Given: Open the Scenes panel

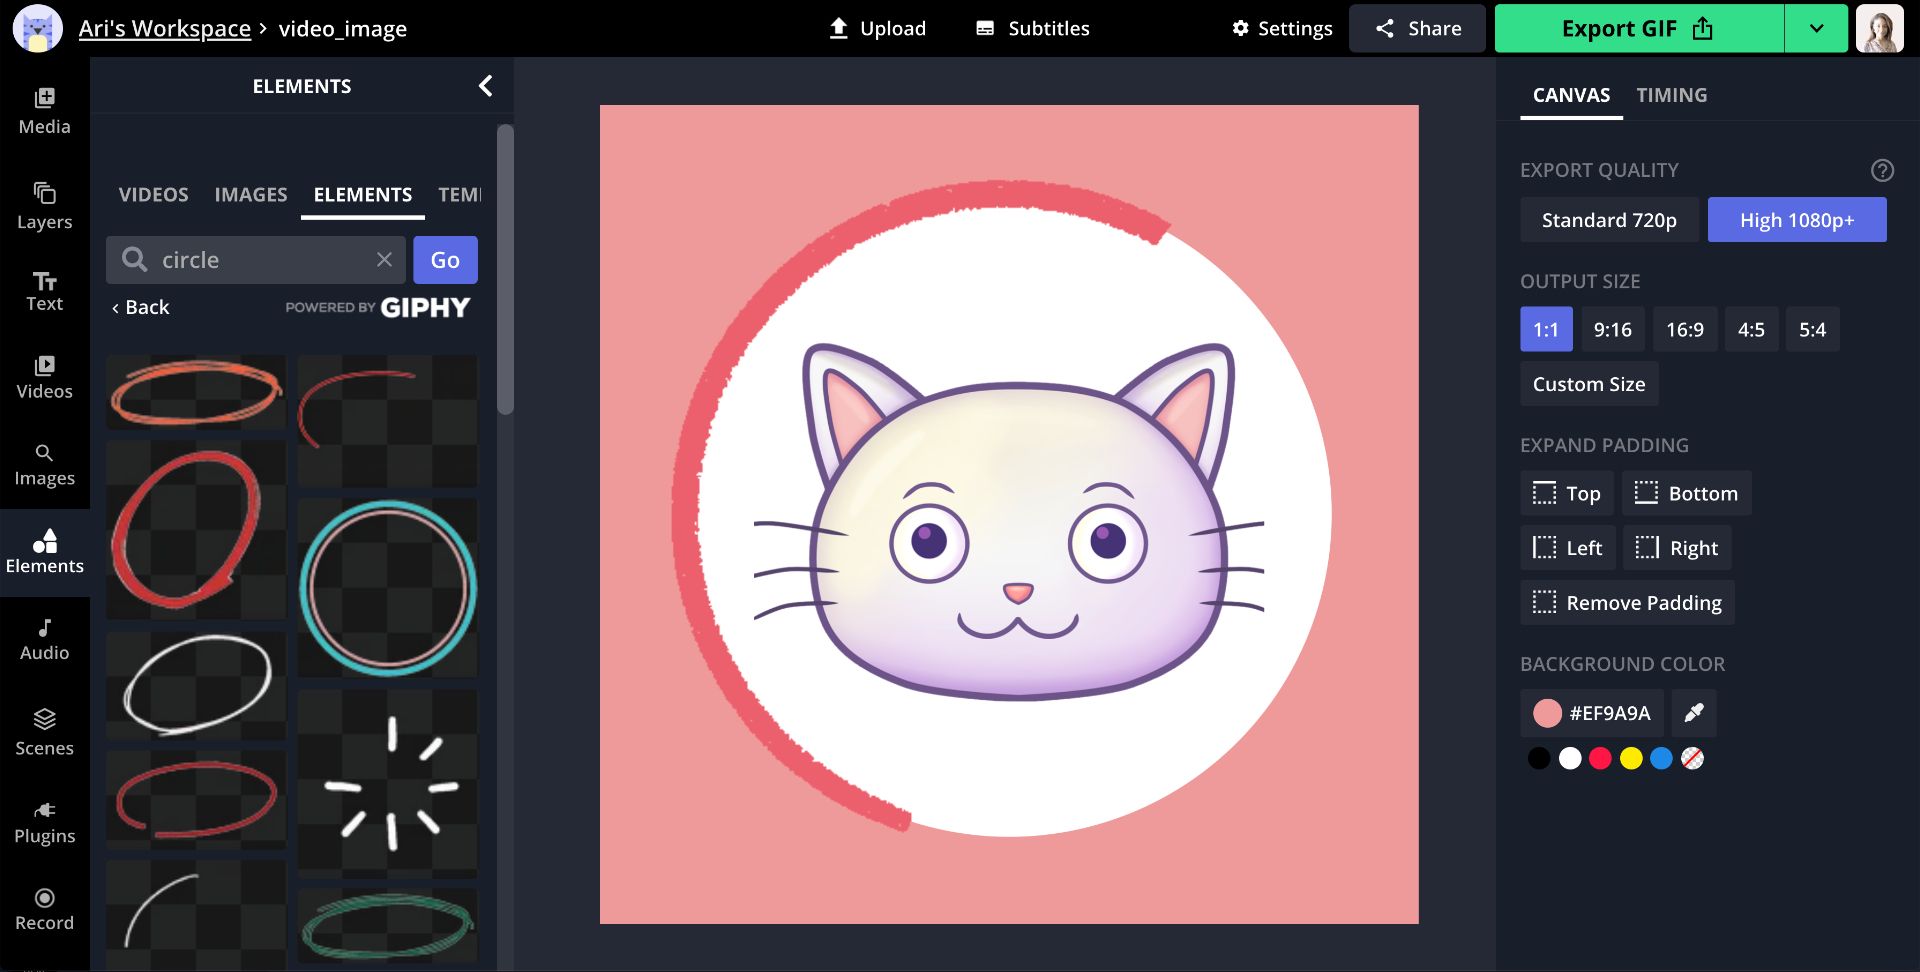Looking at the screenshot, I should [44, 732].
